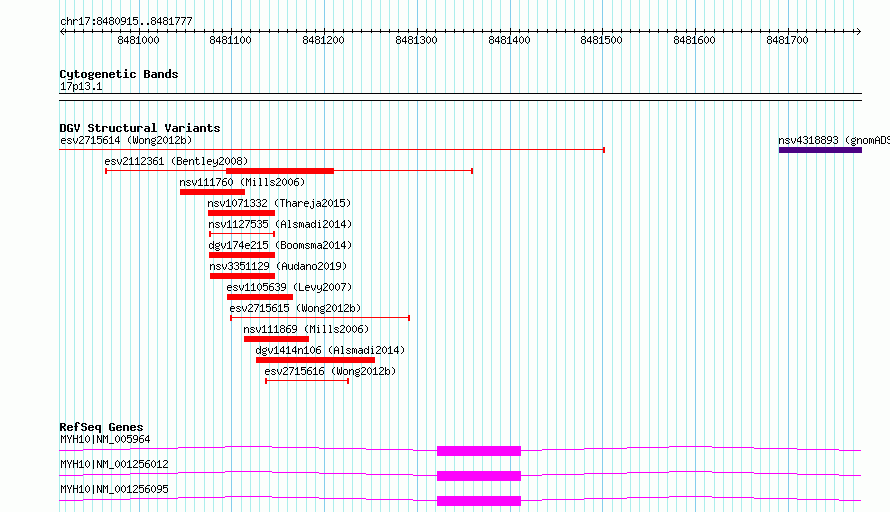Image resolution: width=890 pixels, height=512 pixels.
Task: Click the red bar under esv1105639
Action: (260, 297)
